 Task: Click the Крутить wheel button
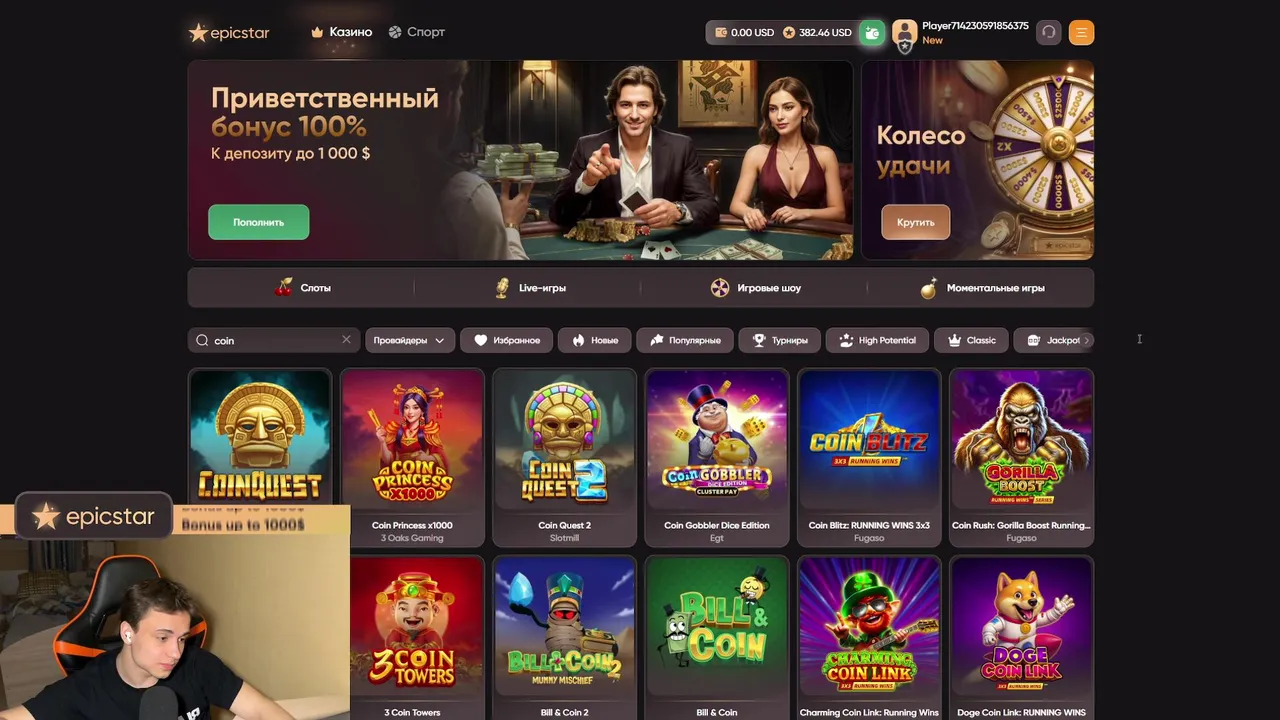916,222
